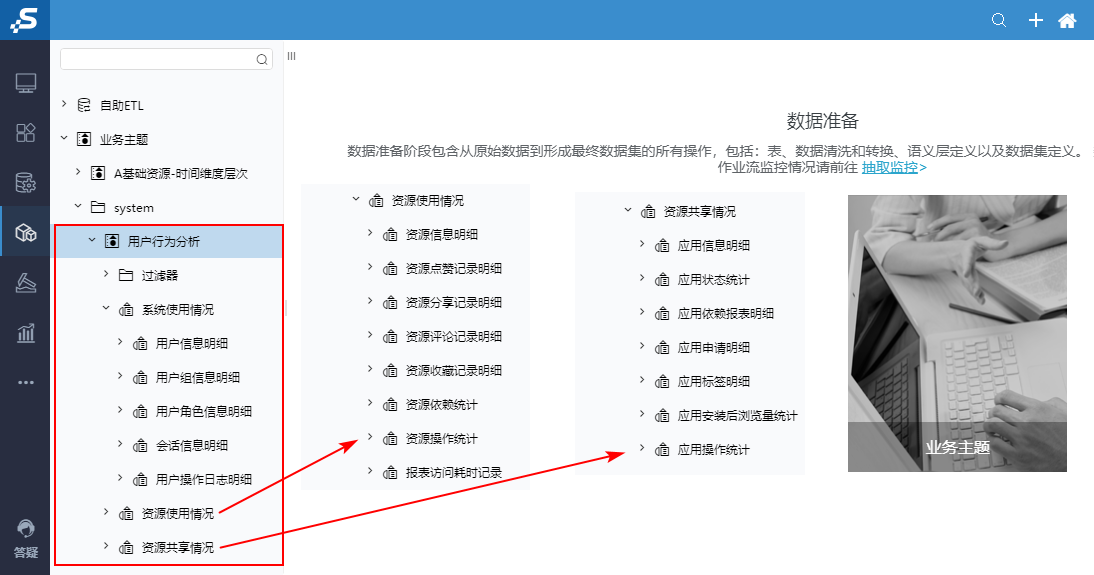
Task: Expand A基础资源-时间维度层次 node
Action: (x=78, y=172)
